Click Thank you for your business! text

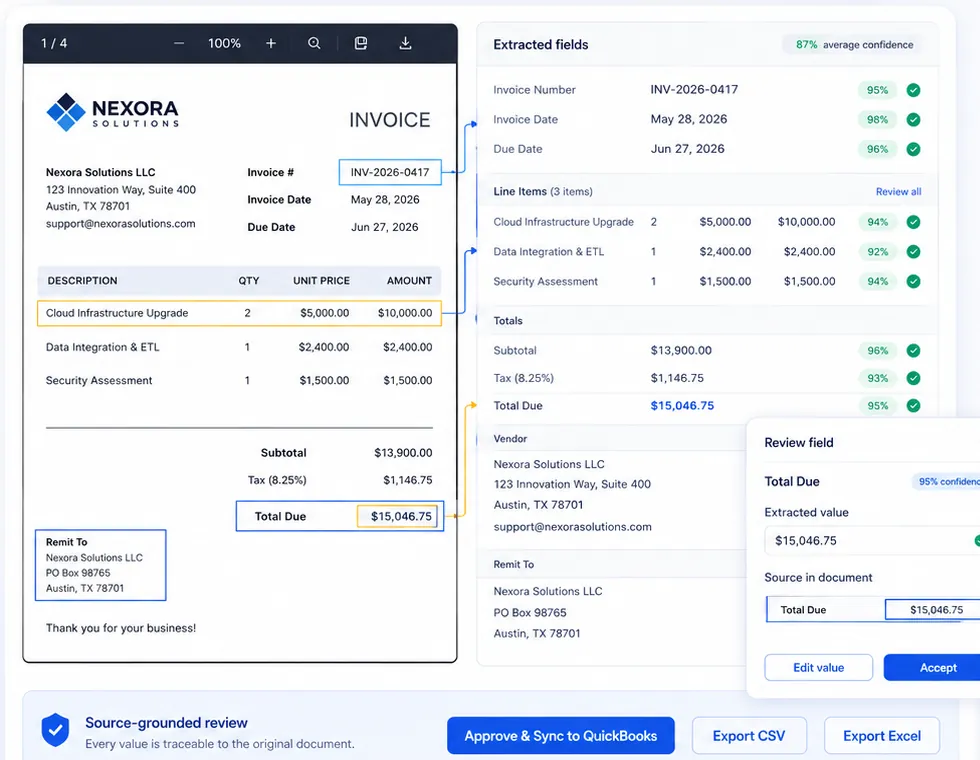click(x=121, y=628)
